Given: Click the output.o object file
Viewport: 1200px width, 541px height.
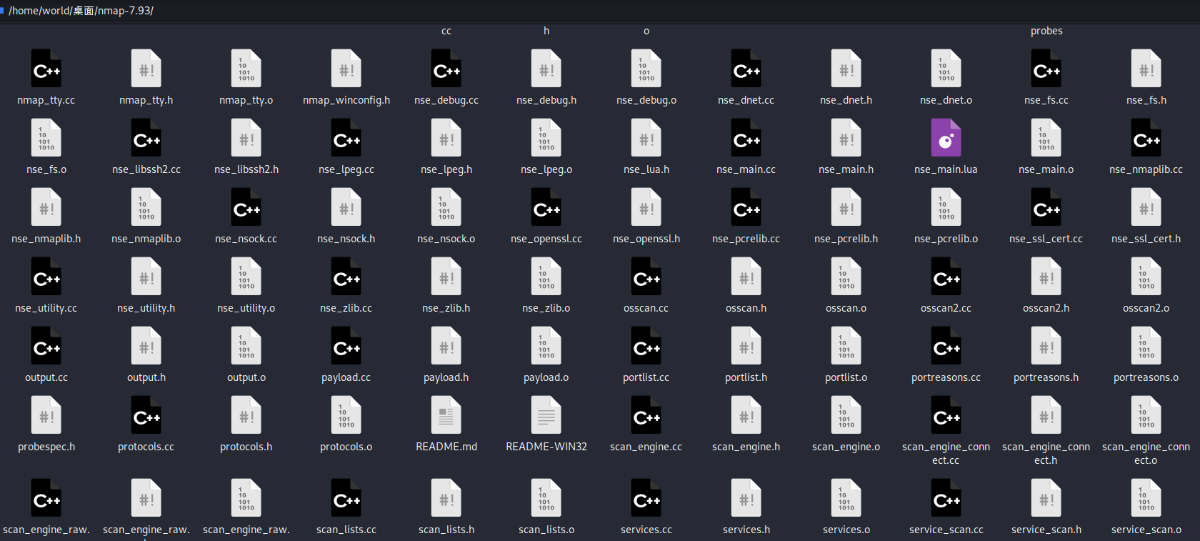Looking at the screenshot, I should pos(246,346).
